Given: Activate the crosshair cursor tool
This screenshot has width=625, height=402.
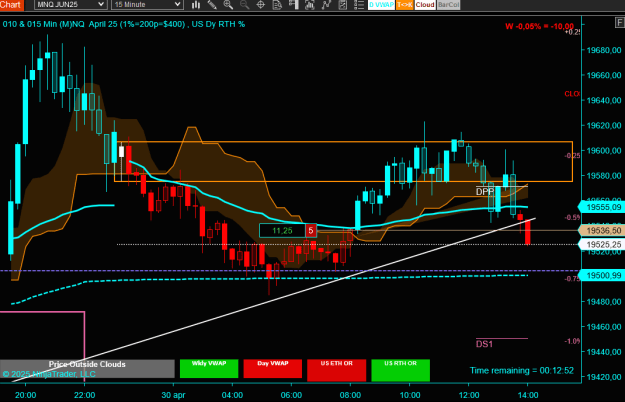Looking at the screenshot, I should click(260, 4).
